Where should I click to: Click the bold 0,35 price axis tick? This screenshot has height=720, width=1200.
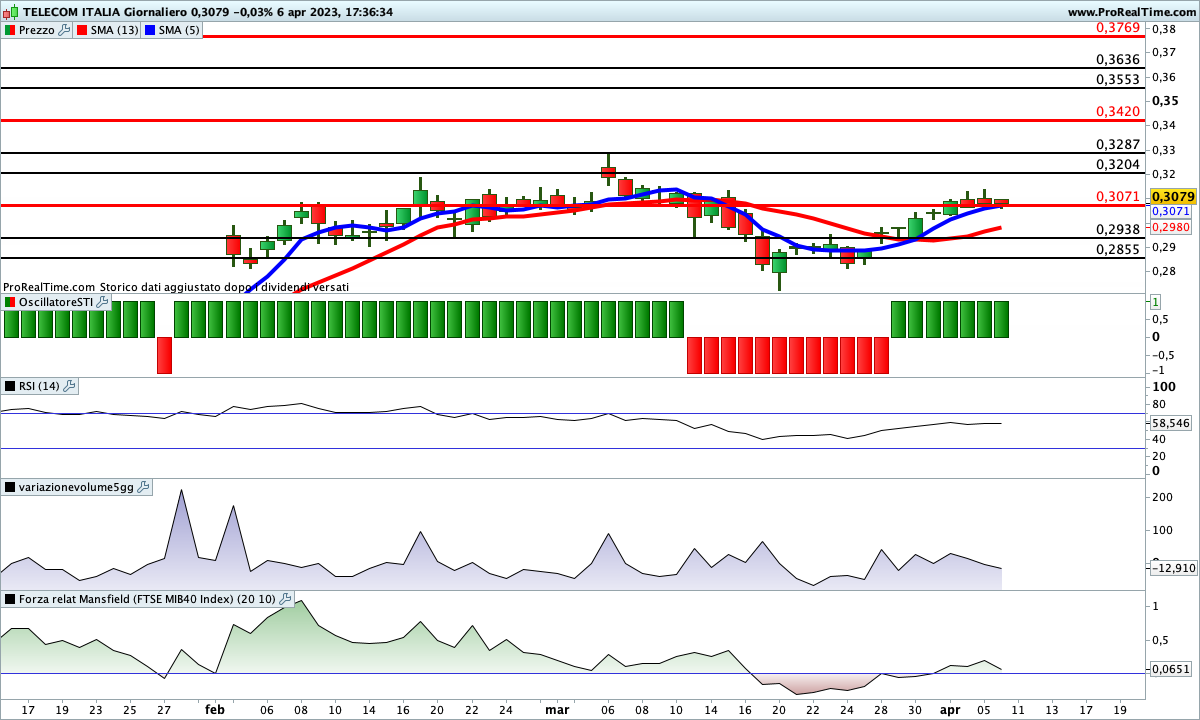coord(1165,101)
